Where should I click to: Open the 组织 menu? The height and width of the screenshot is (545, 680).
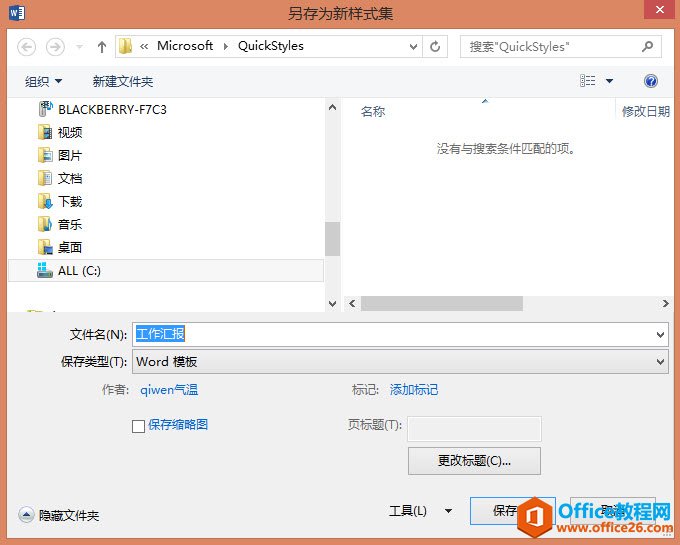tap(43, 81)
